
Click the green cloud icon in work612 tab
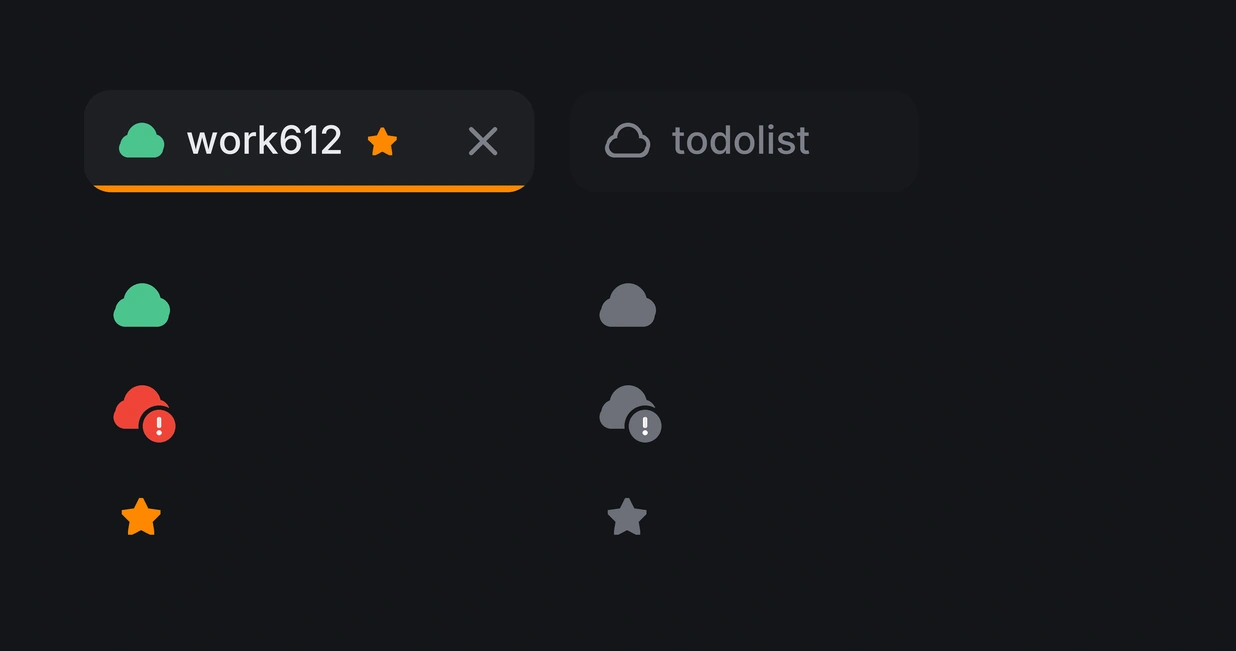tap(141, 141)
